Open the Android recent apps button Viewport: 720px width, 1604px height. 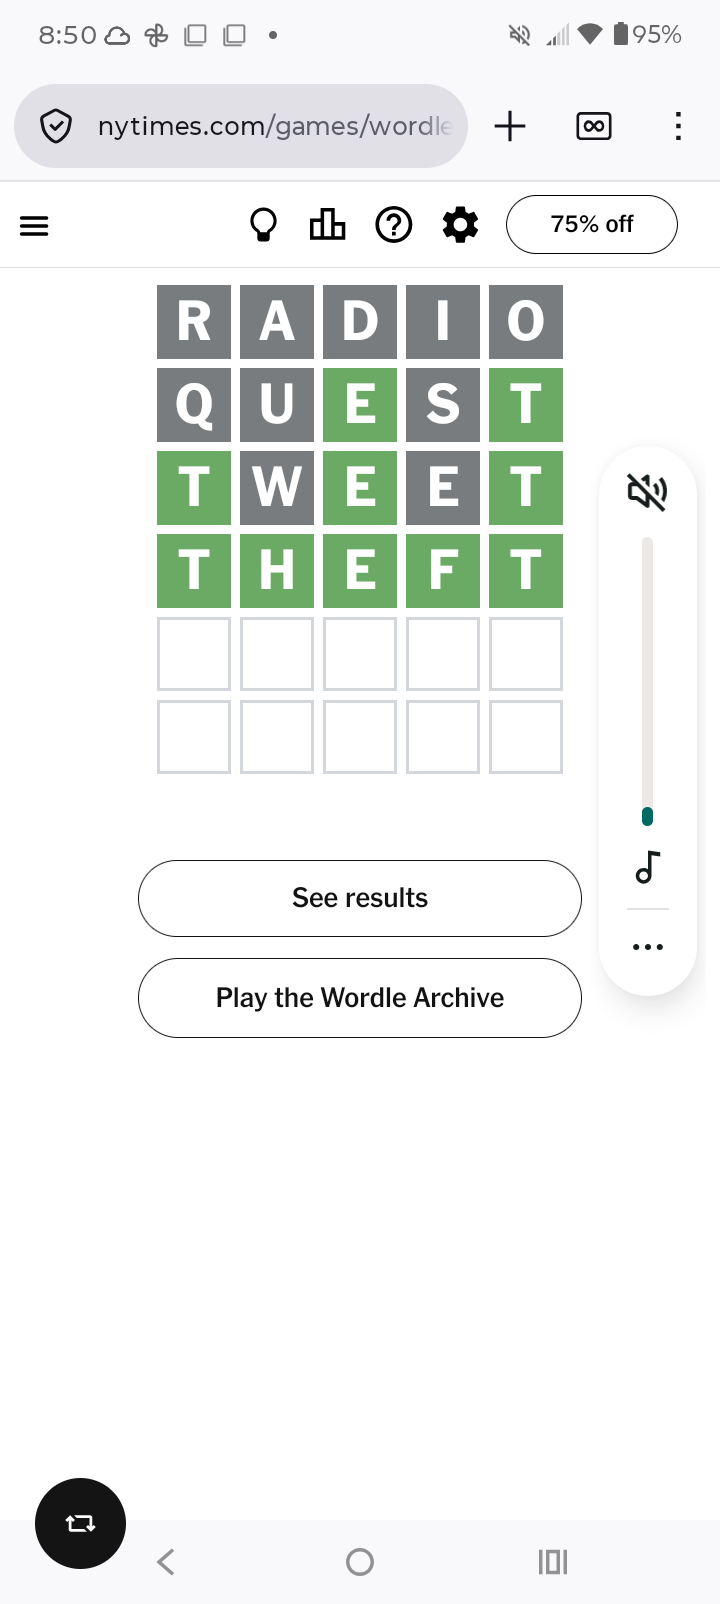553,1561
